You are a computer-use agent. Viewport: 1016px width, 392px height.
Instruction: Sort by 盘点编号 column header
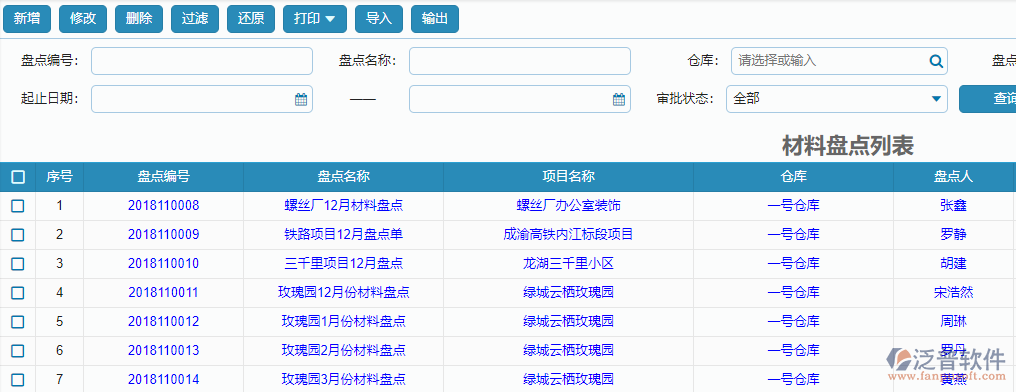163,177
